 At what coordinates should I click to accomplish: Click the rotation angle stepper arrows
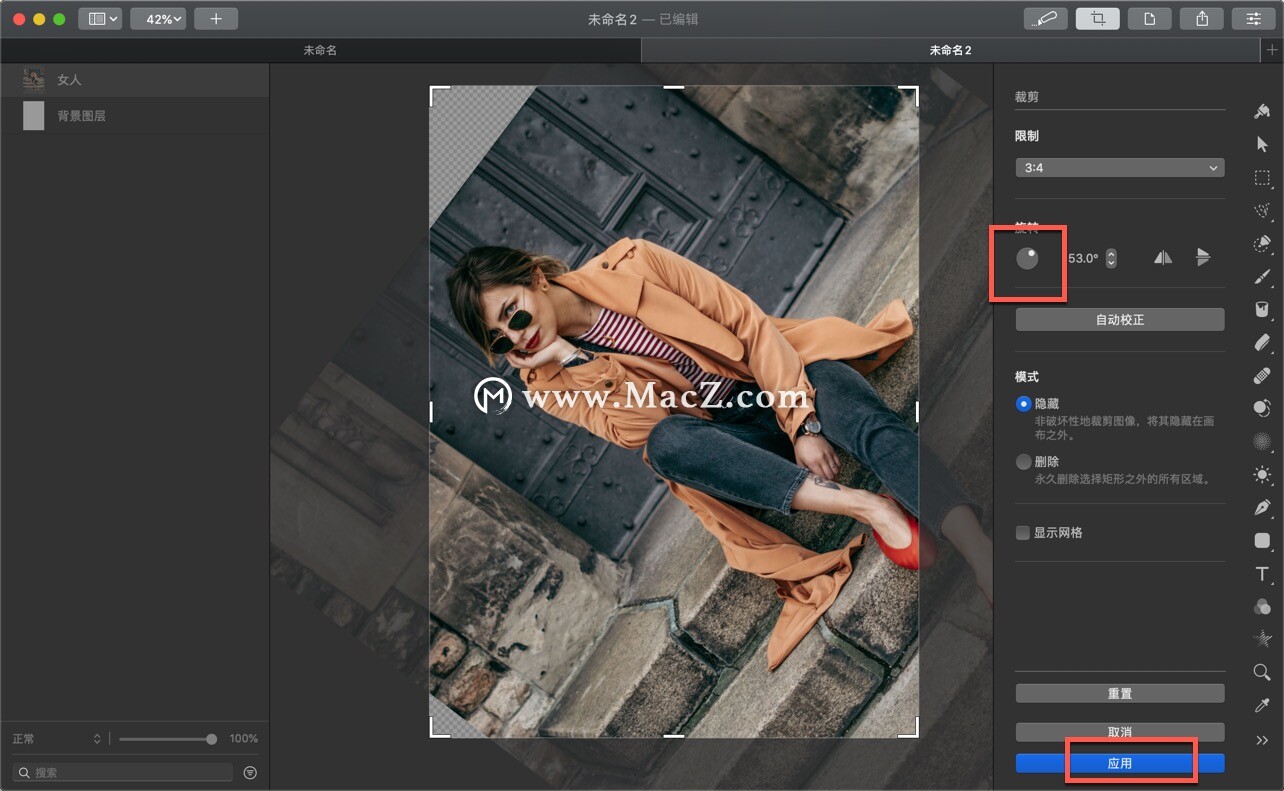1111,258
